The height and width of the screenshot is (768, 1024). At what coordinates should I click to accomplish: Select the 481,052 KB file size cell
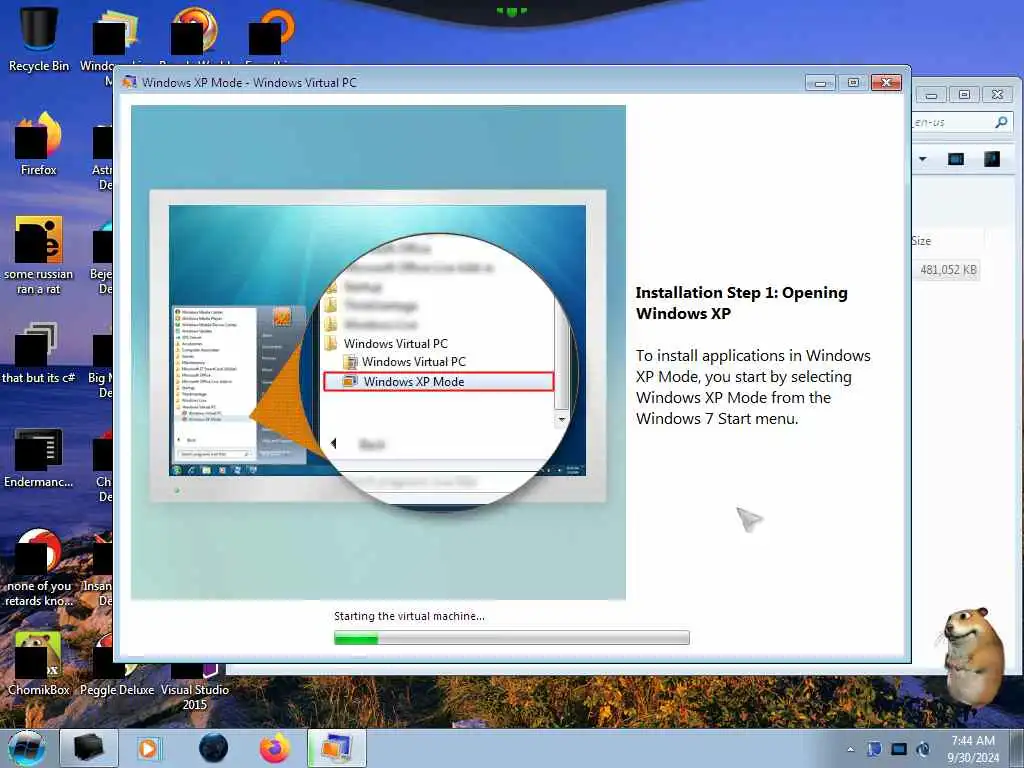[x=948, y=270]
